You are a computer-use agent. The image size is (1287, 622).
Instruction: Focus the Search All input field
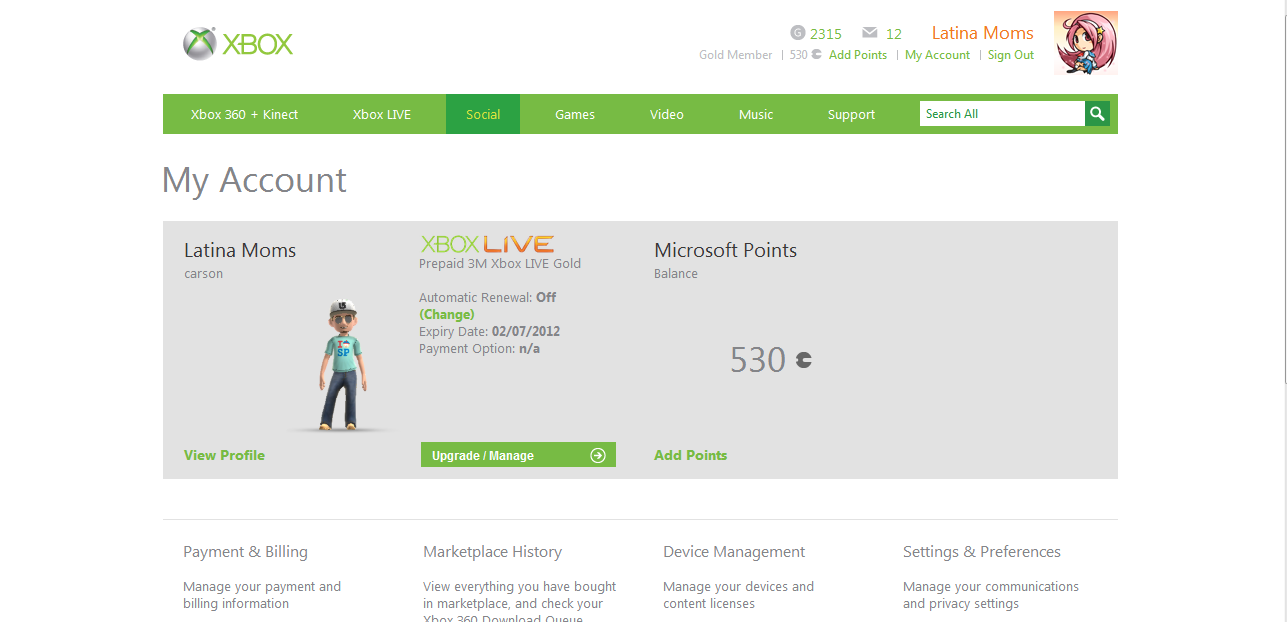[x=1002, y=114]
